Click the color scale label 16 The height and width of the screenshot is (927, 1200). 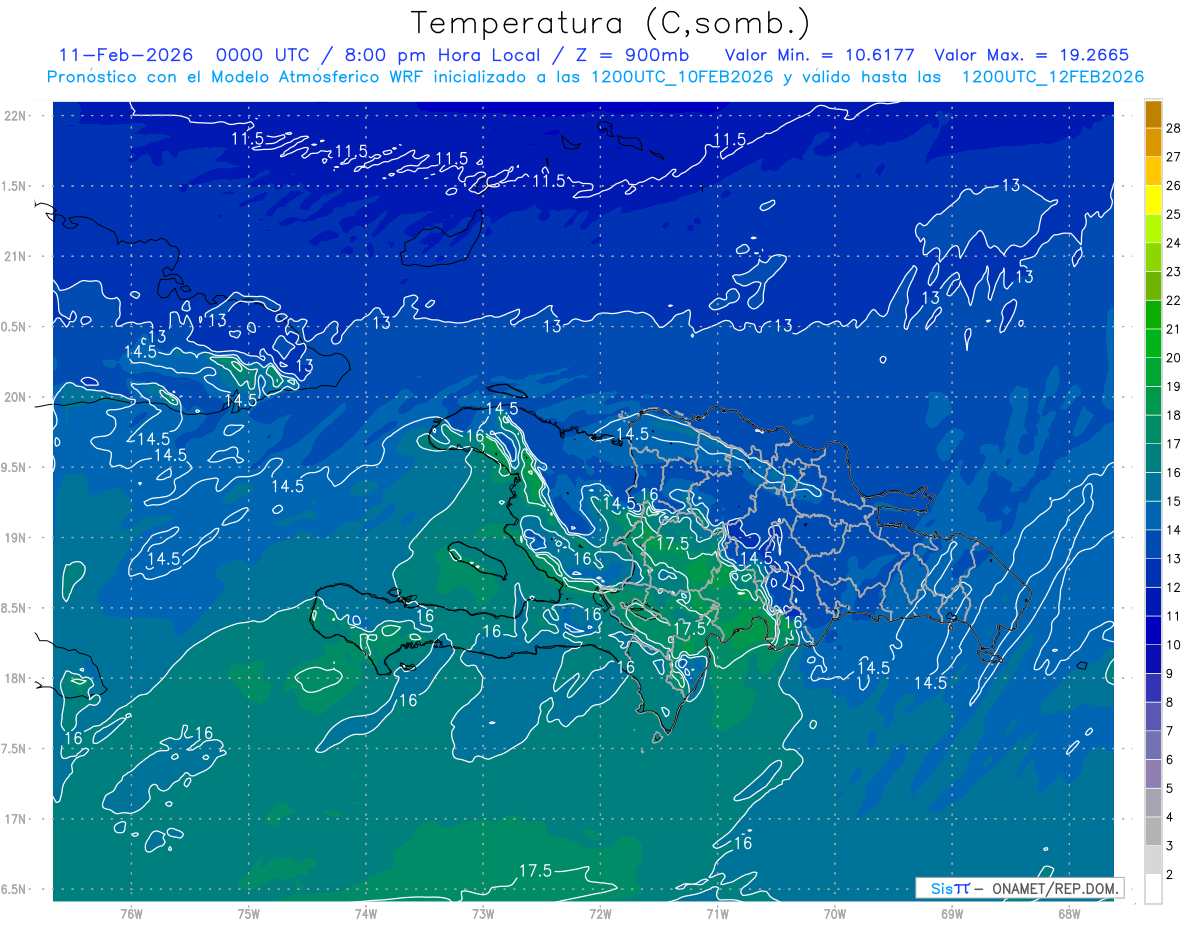click(1173, 472)
